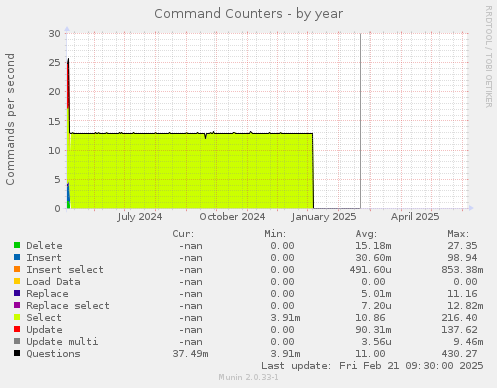The image size is (497, 388).
Task: Click the lime Select filled area in graph
Action: click(192, 171)
